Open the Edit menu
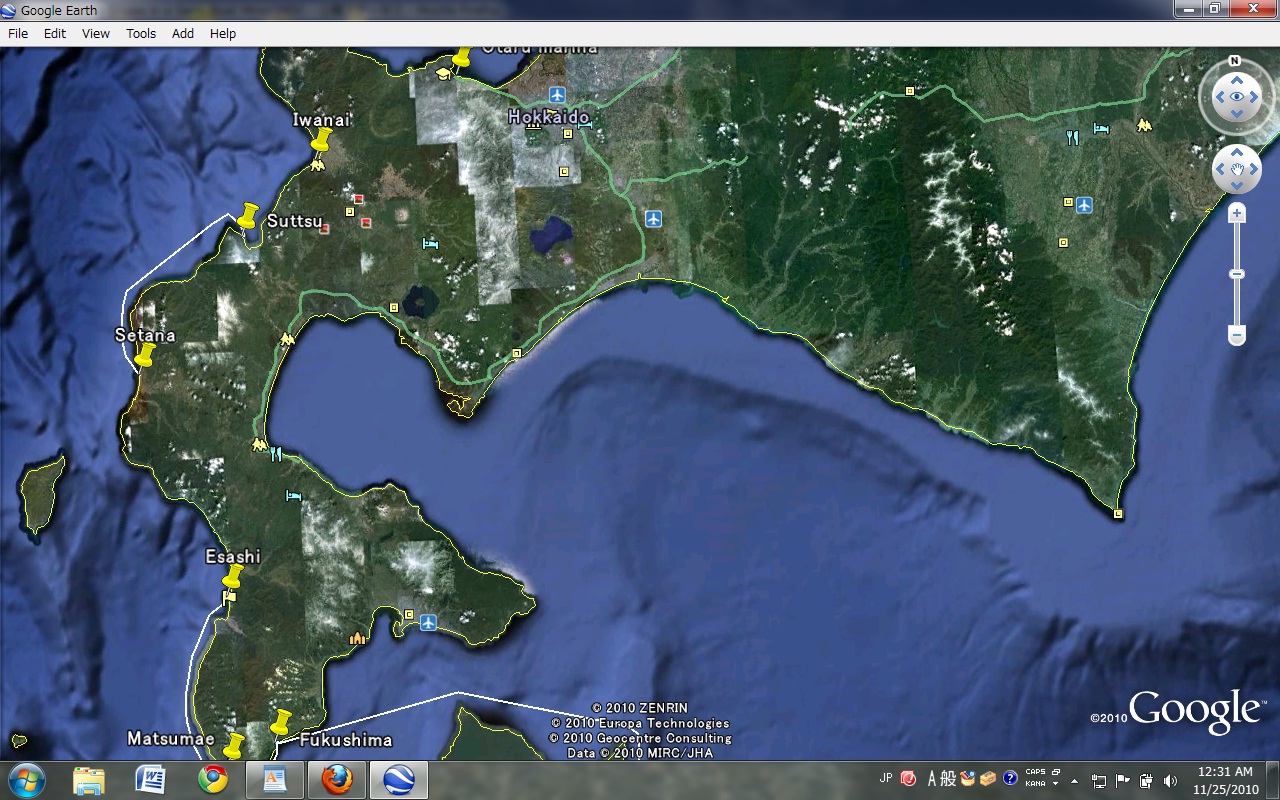The width and height of the screenshot is (1280, 800). point(55,33)
